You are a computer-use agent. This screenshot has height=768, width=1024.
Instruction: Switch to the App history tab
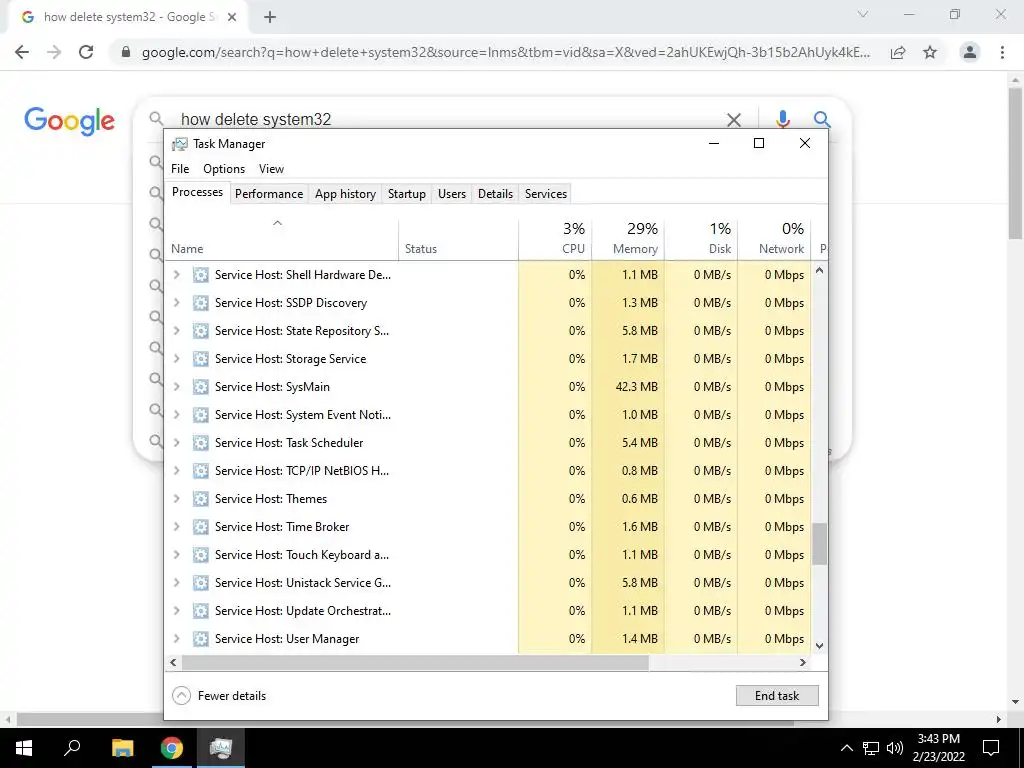(x=345, y=194)
